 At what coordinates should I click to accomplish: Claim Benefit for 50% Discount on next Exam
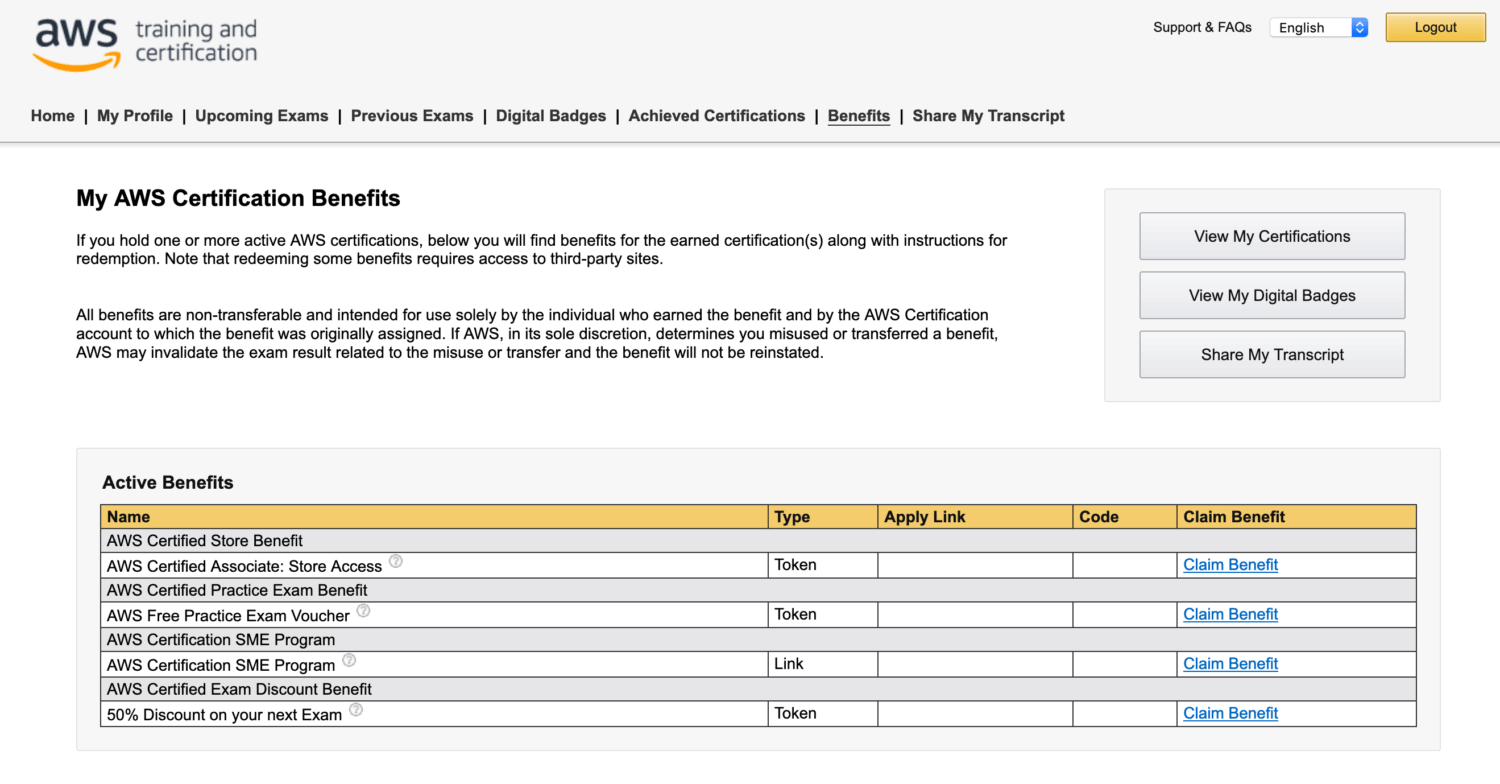pyautogui.click(x=1231, y=713)
